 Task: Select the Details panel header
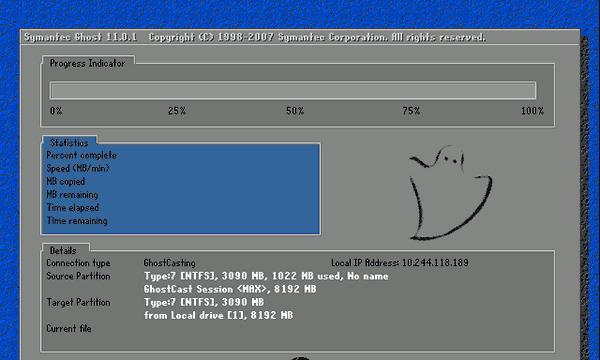[63, 250]
